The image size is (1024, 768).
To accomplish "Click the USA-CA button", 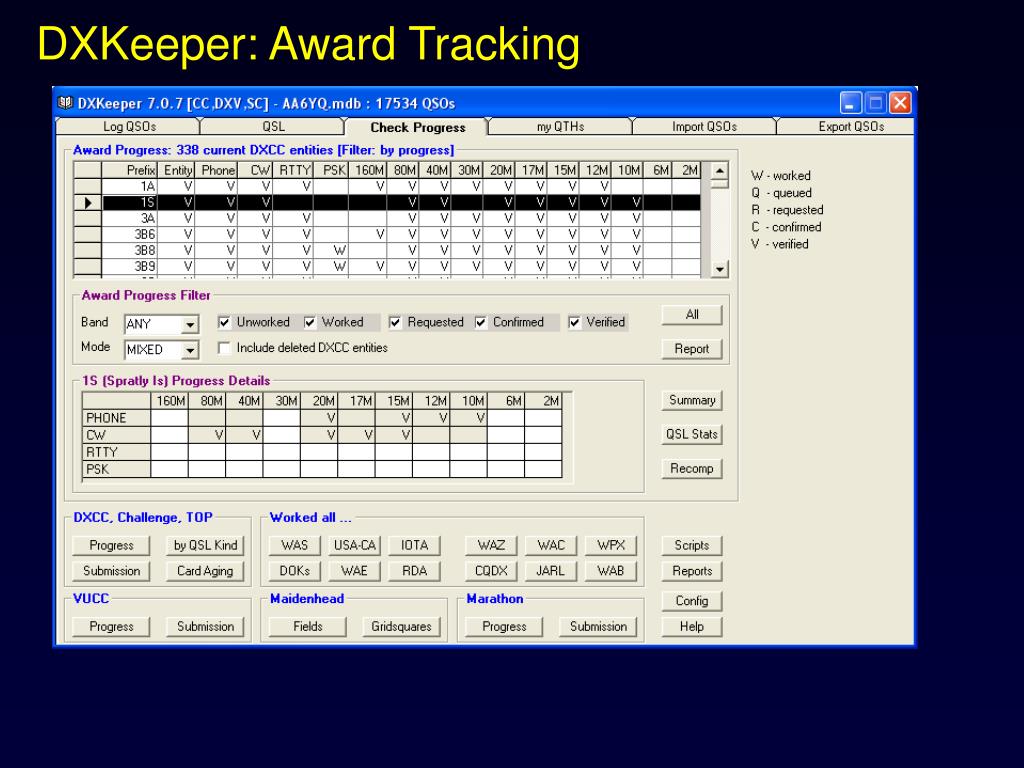I will click(355, 545).
